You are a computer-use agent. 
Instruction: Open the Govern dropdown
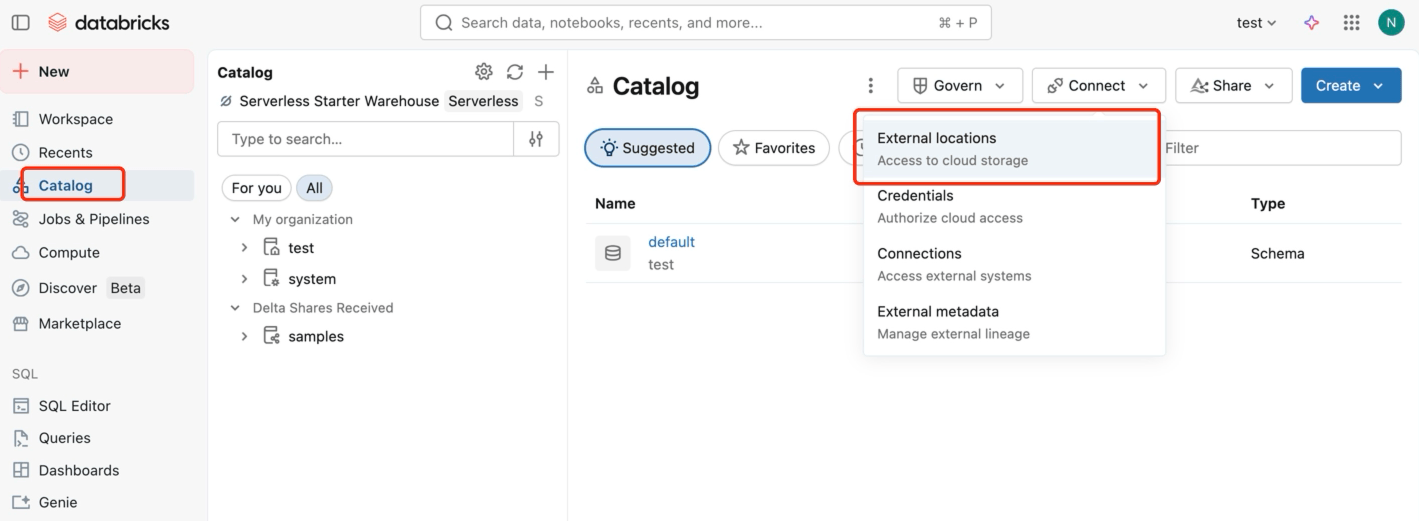[x=960, y=86]
